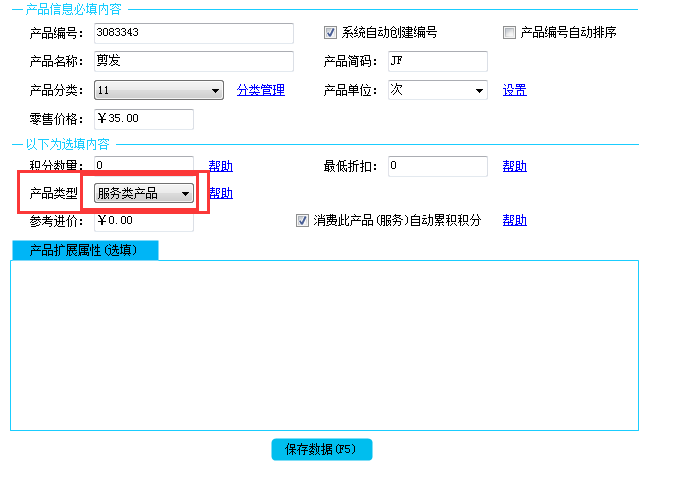Open the 产品类型 dropdown showing 服务类产品

(x=144, y=194)
